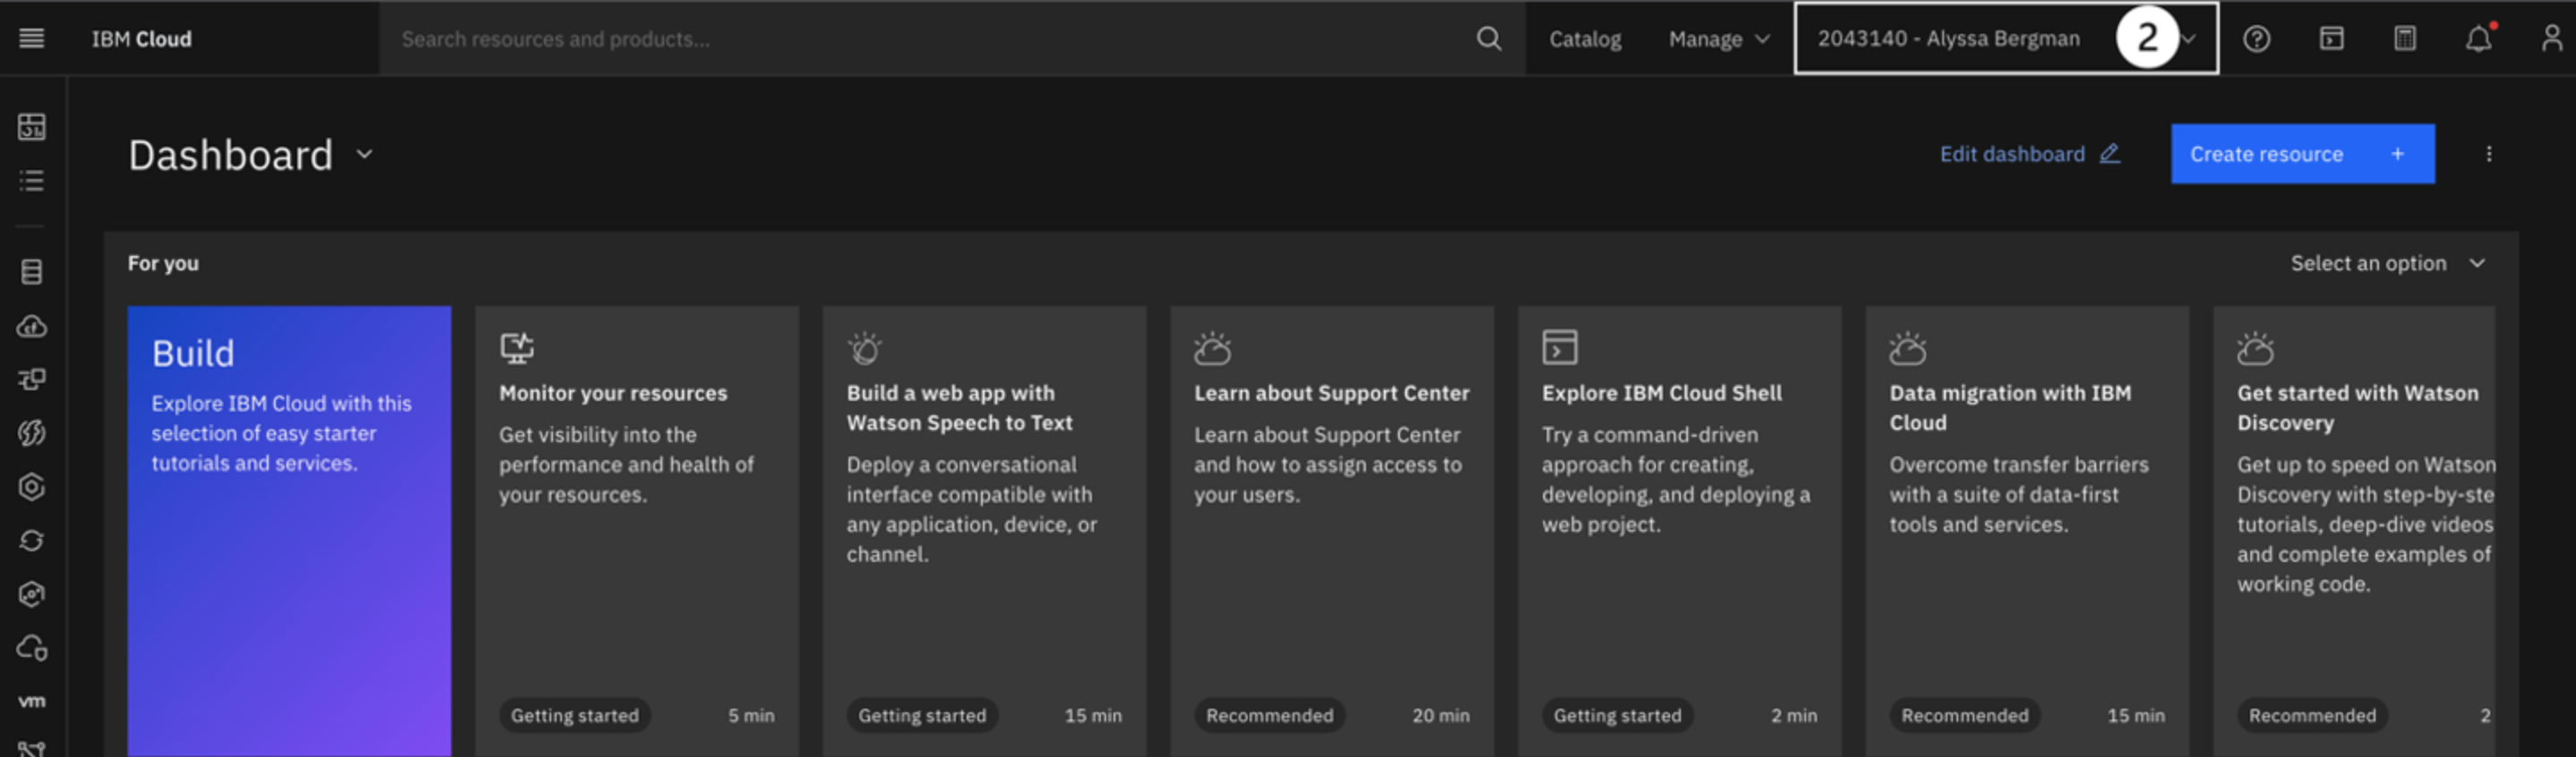Click the Monitor your resources card icon

pos(516,347)
